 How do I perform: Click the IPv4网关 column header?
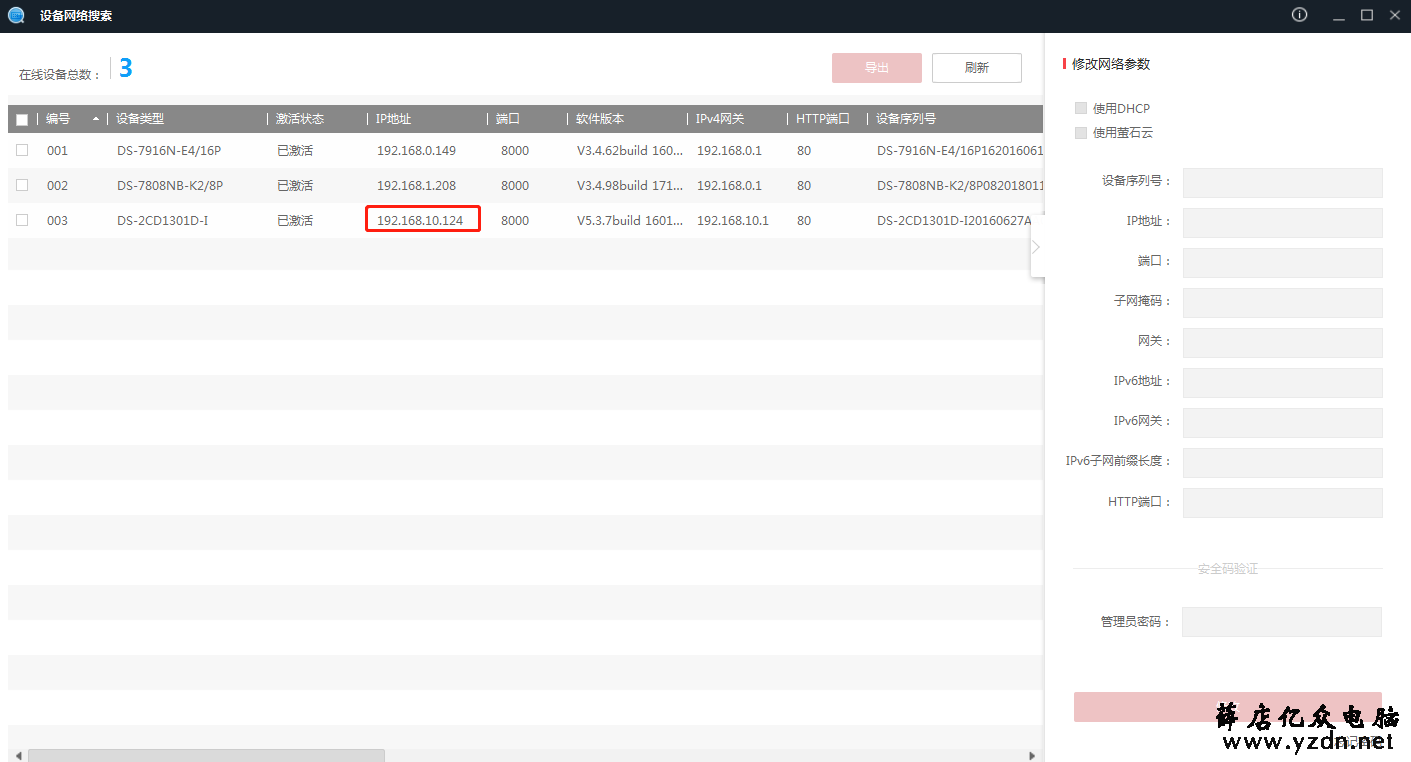coord(720,119)
